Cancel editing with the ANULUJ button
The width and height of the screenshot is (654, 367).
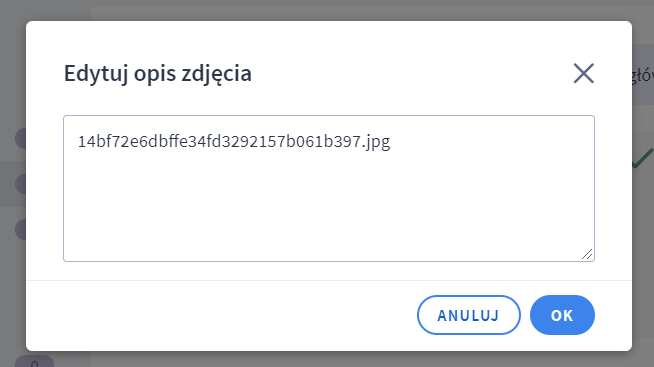pos(469,315)
